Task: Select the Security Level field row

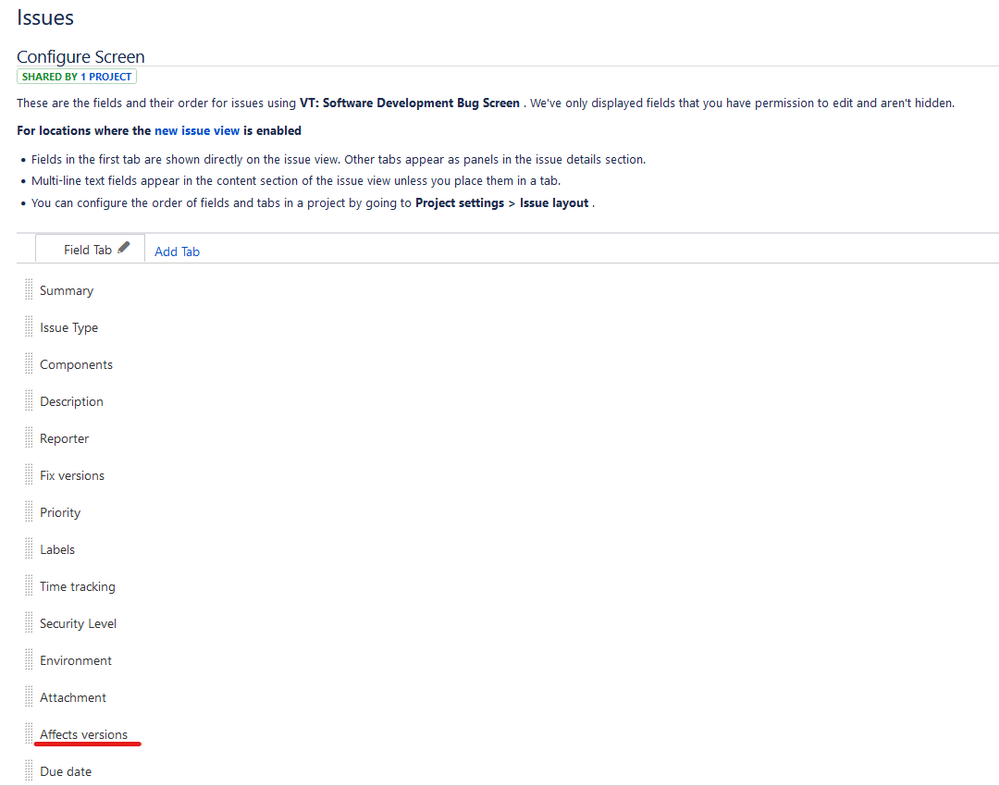Action: [78, 623]
